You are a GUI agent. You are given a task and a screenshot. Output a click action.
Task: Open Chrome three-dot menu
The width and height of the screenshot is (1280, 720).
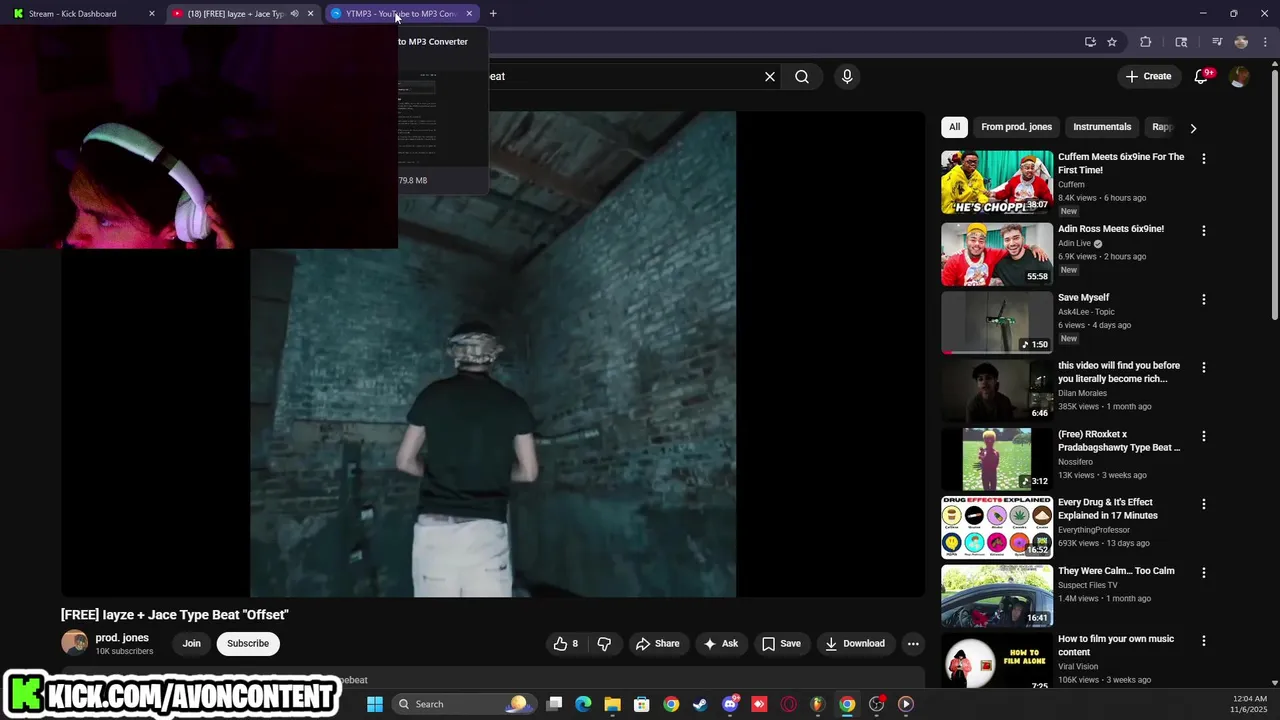[x=1264, y=42]
